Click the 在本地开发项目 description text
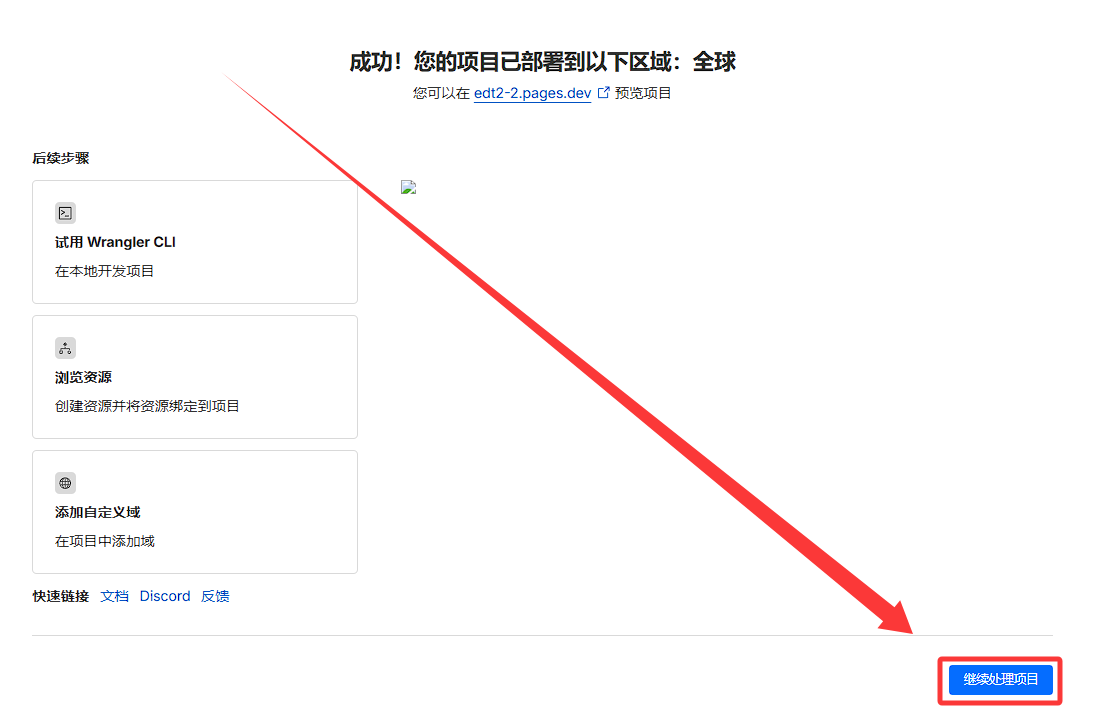The width and height of the screenshot is (1094, 726). (104, 271)
